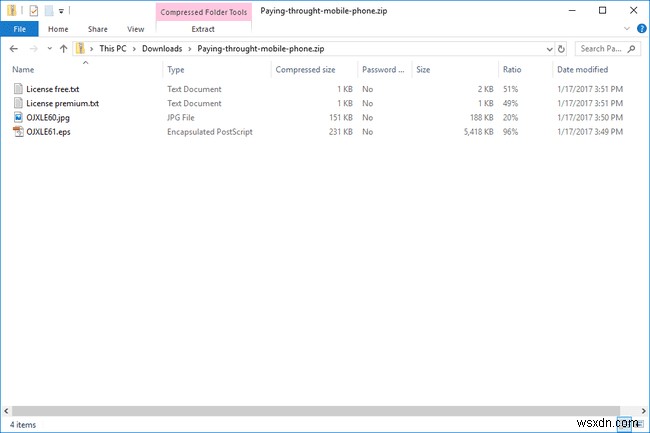Click the 151 KB compressed size value
This screenshot has height=433, width=650.
(341, 118)
